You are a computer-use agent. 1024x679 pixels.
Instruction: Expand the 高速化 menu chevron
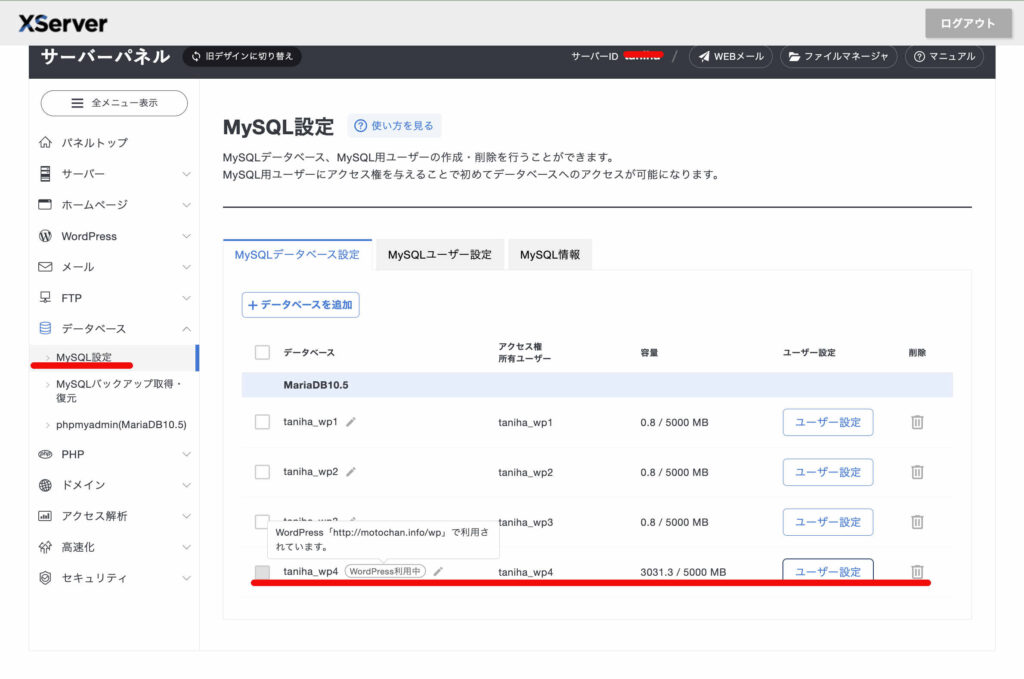coord(187,547)
